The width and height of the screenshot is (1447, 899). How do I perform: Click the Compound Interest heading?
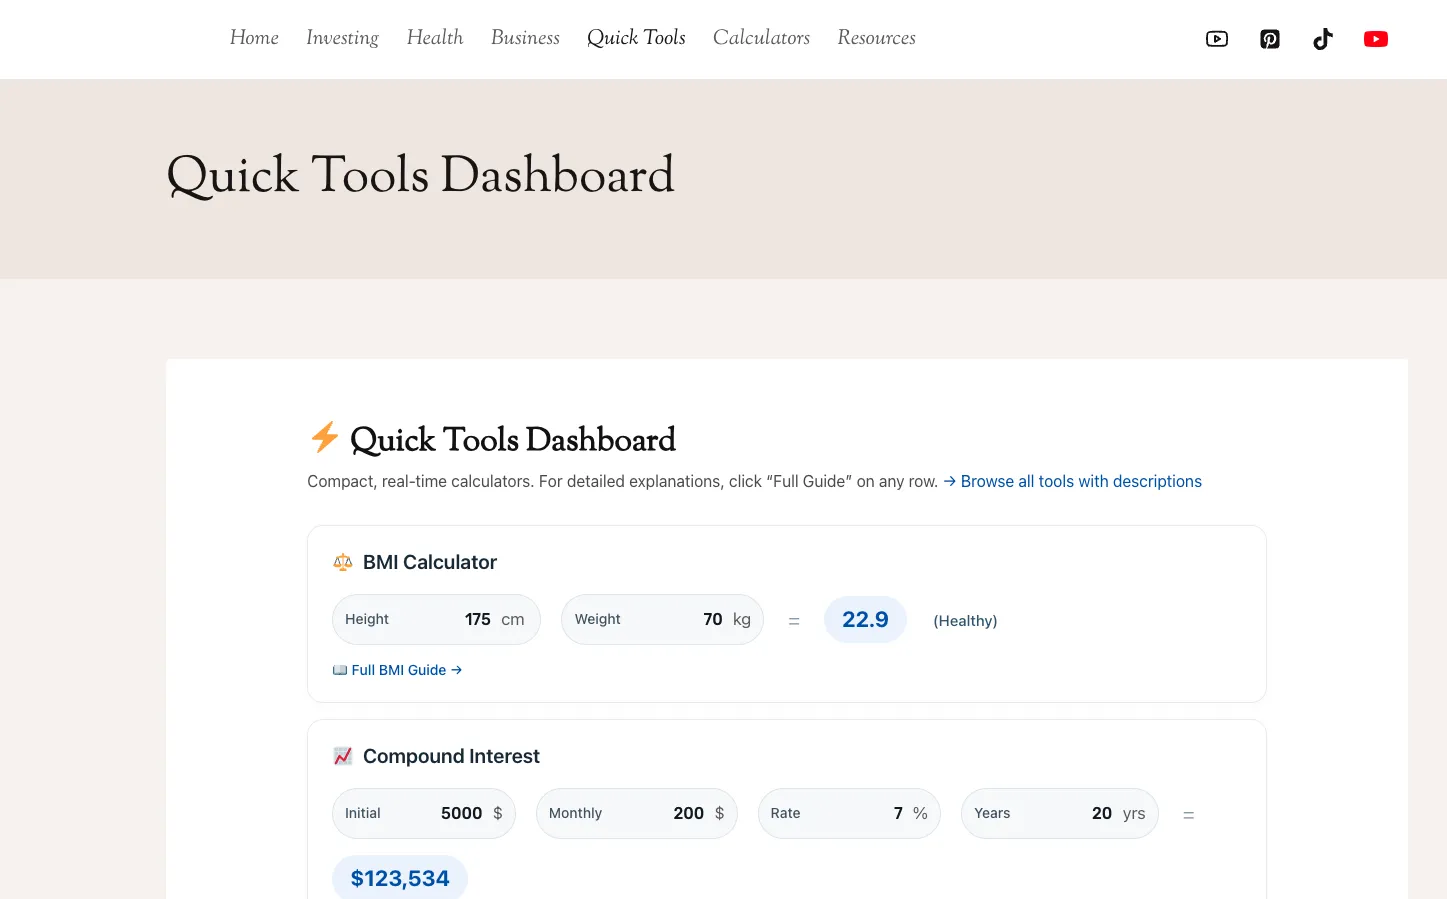pos(451,756)
